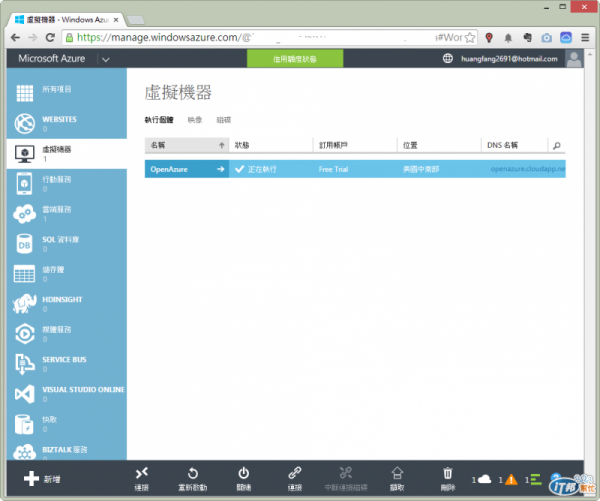Bookmark page with the star icon
The image size is (600, 501).
[x=470, y=38]
